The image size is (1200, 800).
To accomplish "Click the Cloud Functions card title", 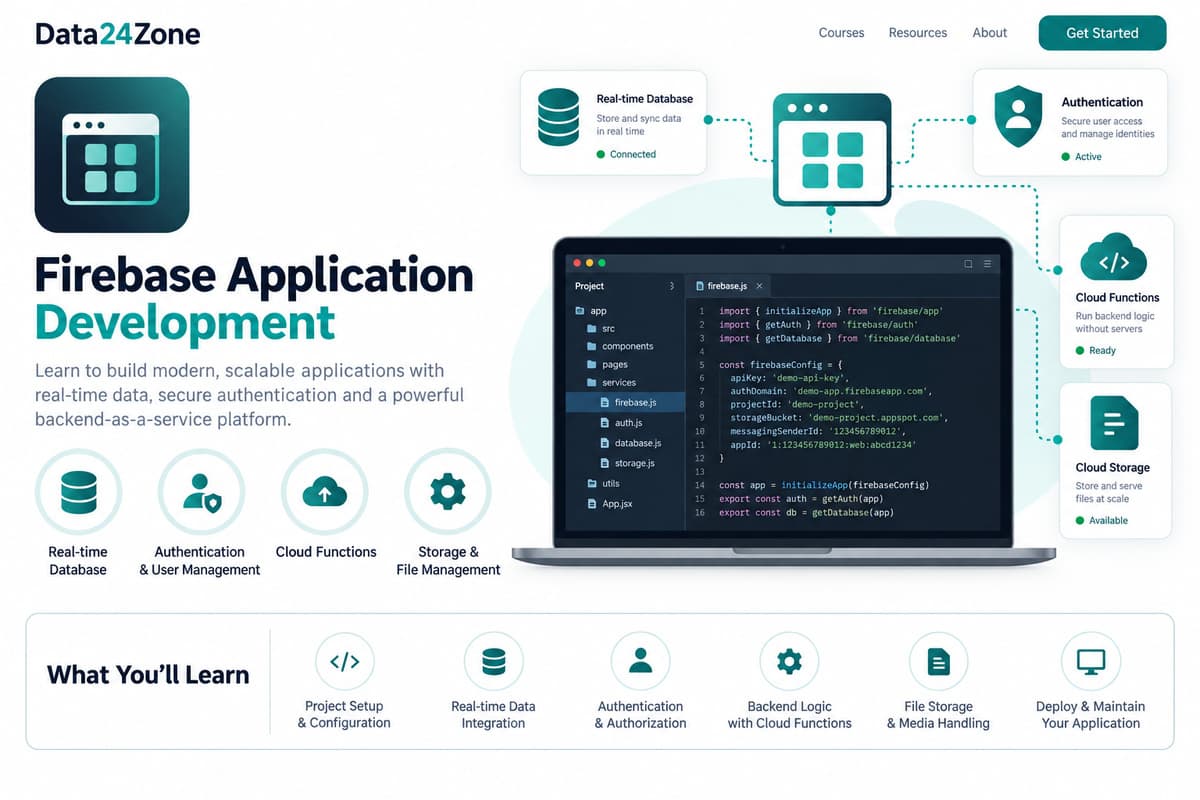I will coord(1117,298).
